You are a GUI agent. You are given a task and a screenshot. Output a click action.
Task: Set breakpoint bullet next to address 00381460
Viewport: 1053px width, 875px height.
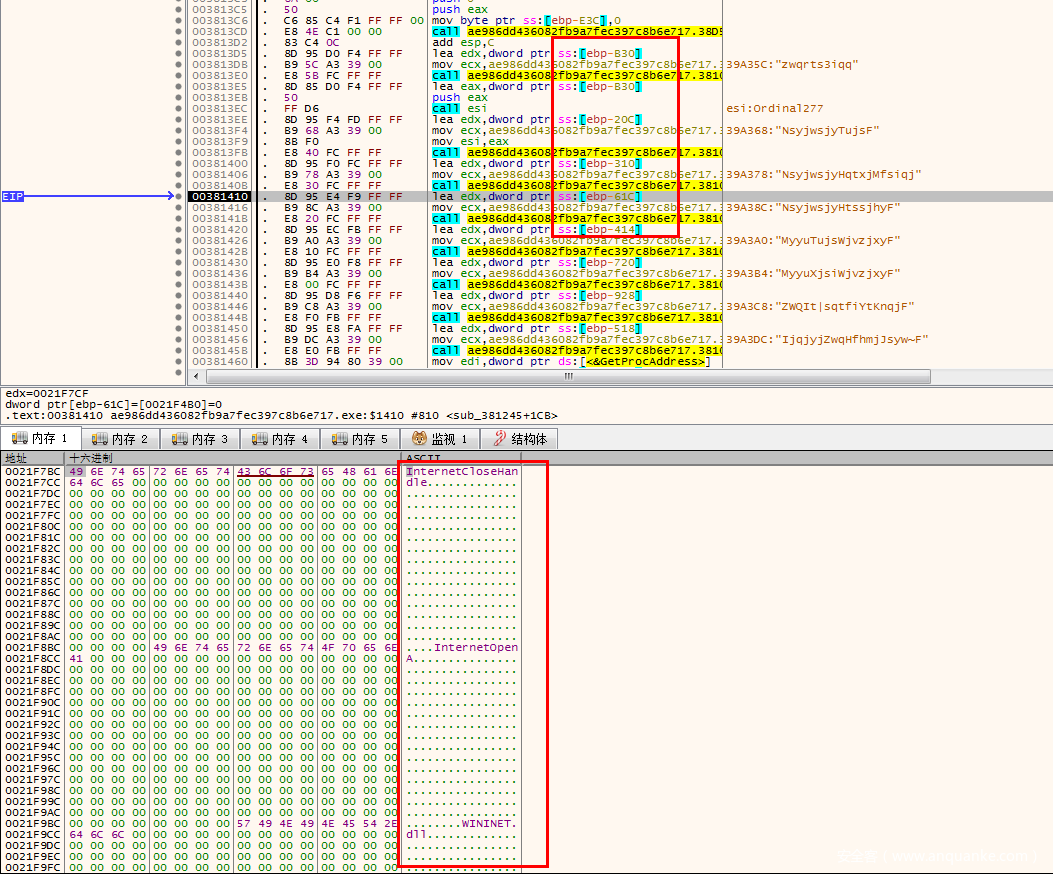(178, 361)
